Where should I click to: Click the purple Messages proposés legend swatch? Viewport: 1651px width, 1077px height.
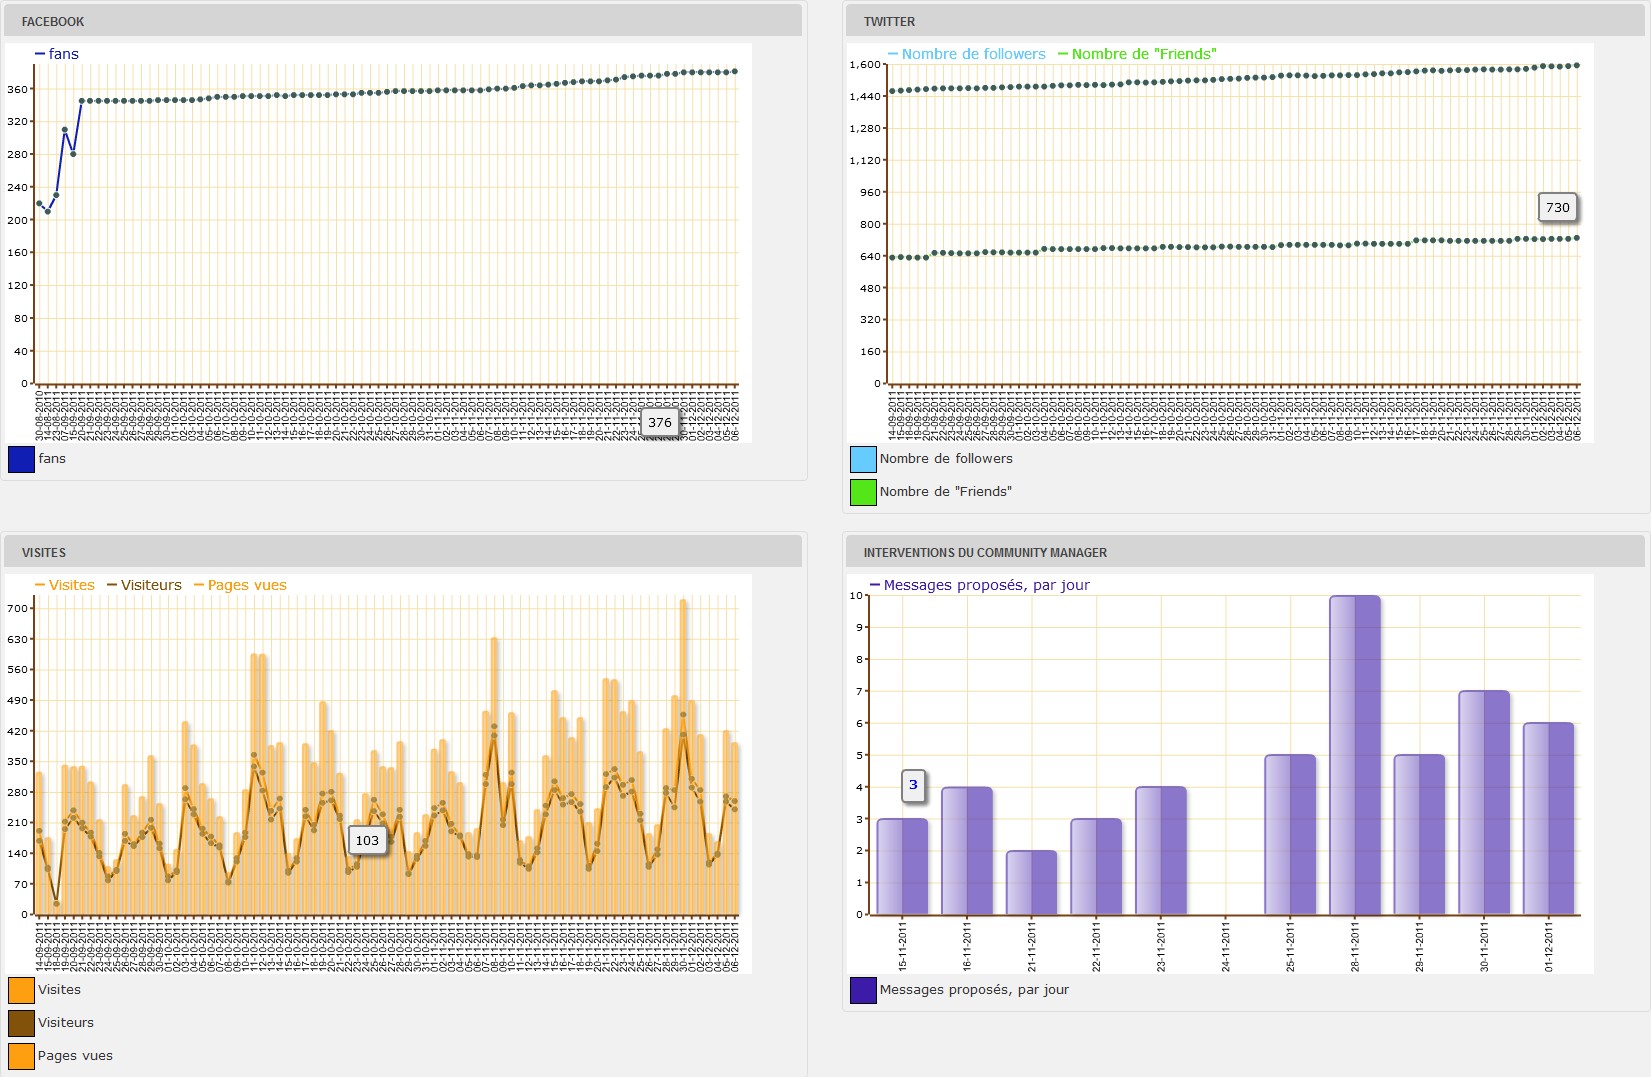[863, 990]
